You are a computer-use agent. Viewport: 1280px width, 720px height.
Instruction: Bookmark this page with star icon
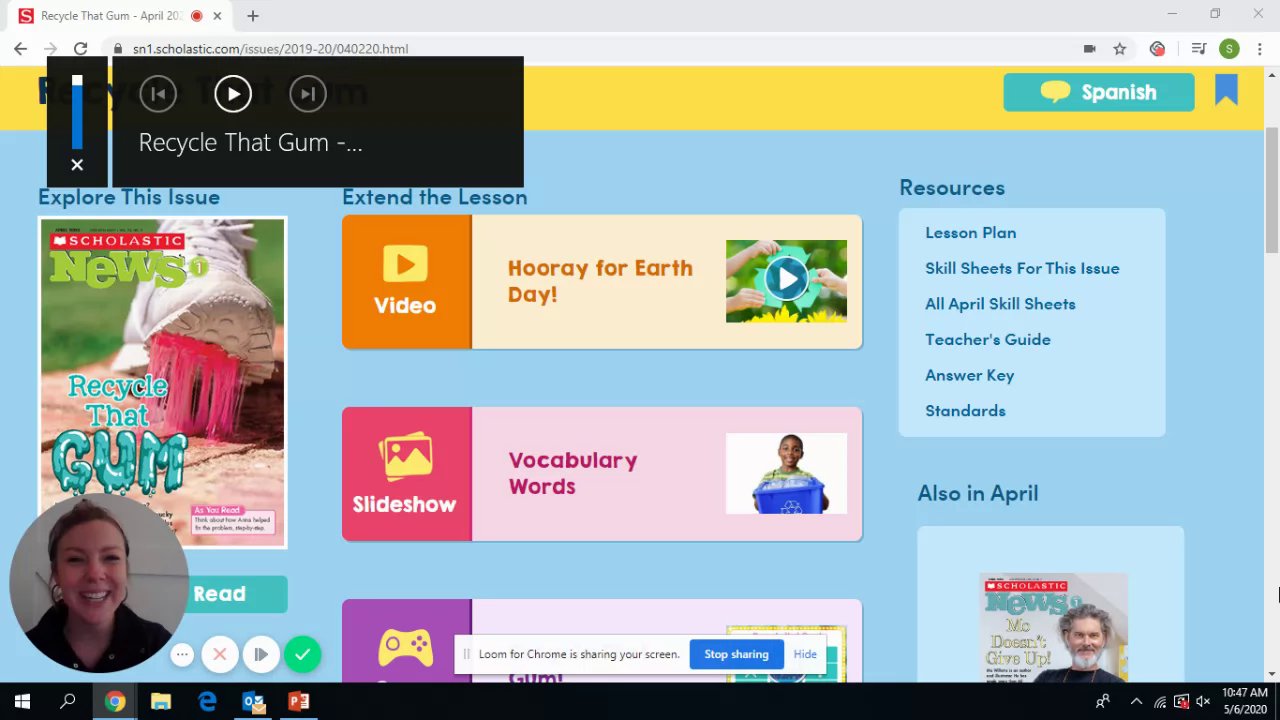(x=1120, y=48)
